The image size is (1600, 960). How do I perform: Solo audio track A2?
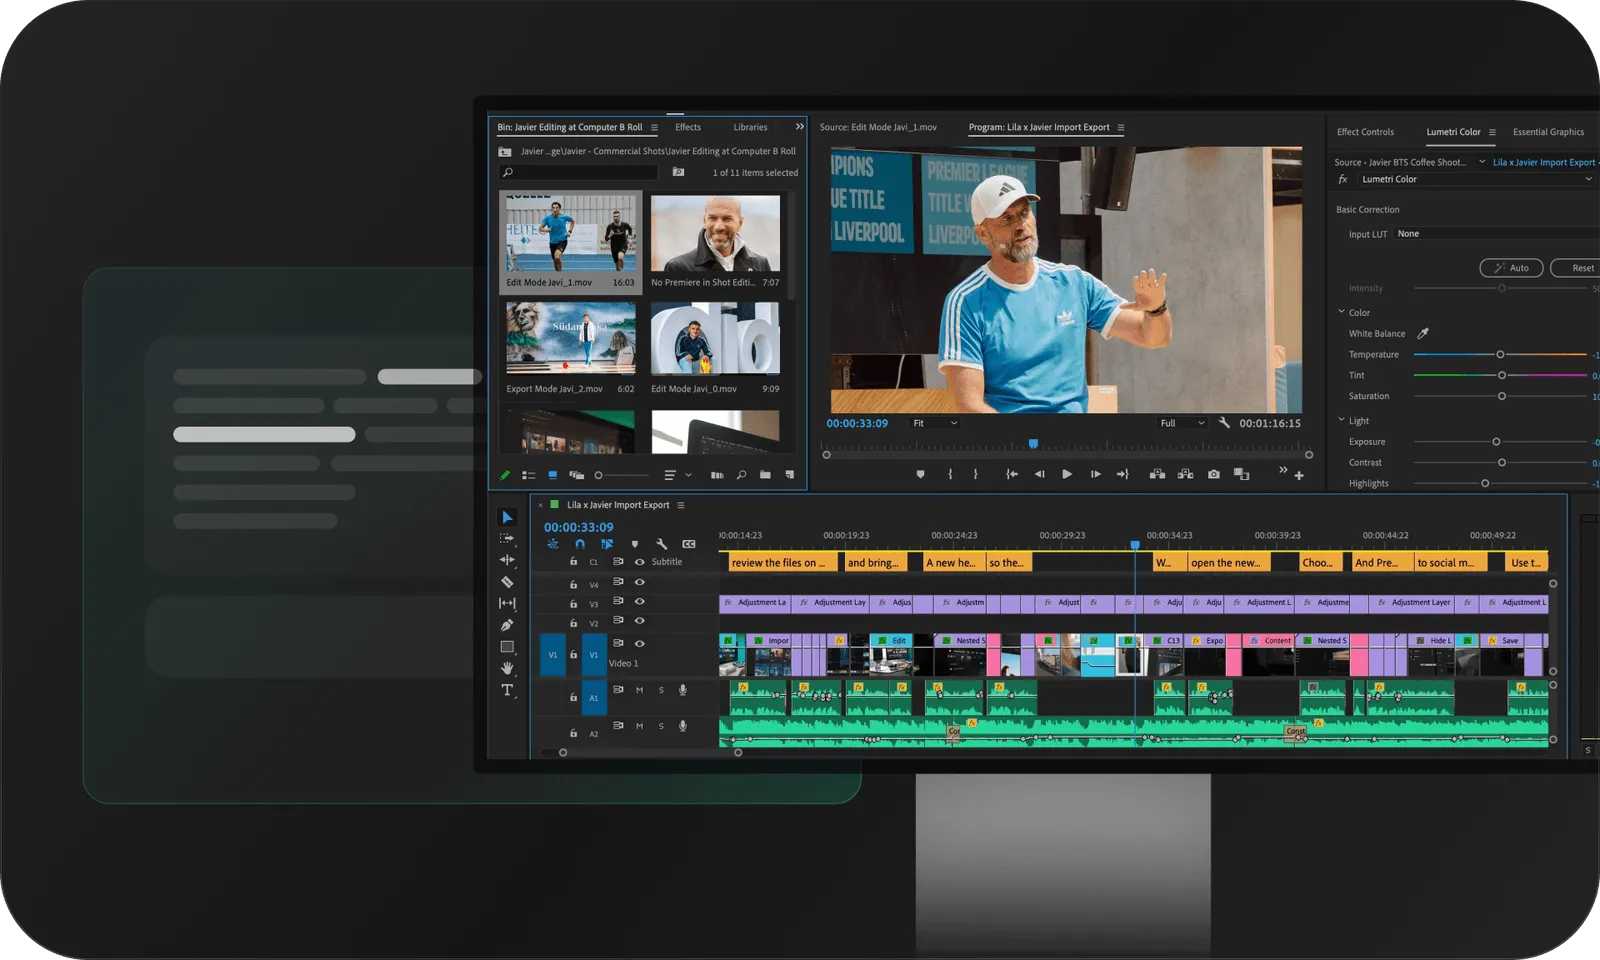[x=661, y=726]
